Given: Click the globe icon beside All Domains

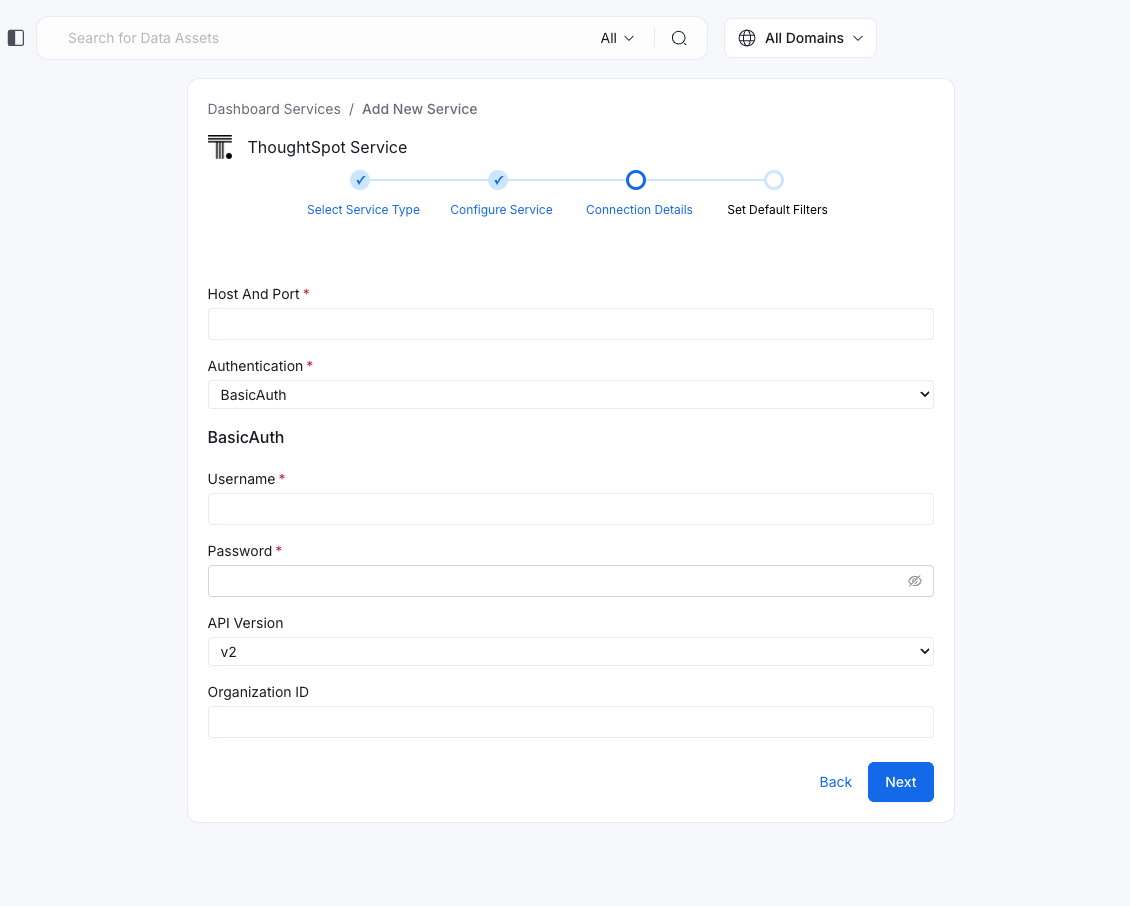Looking at the screenshot, I should 746,37.
